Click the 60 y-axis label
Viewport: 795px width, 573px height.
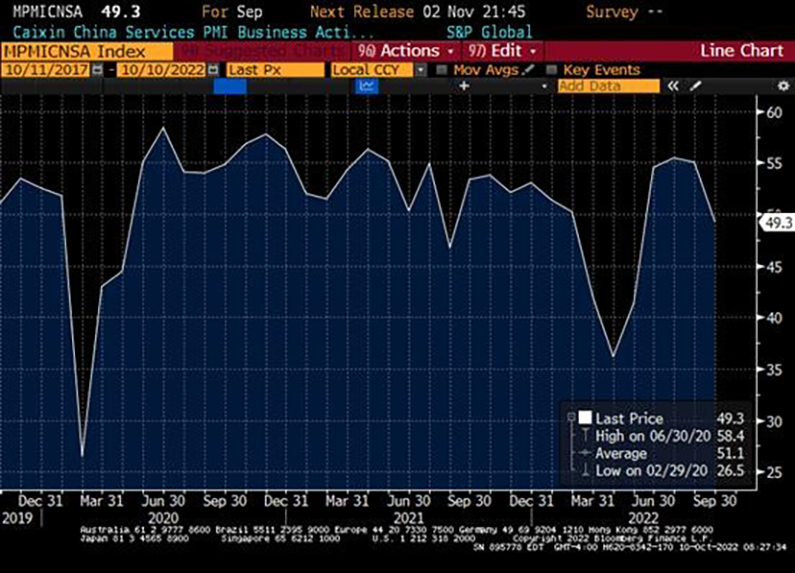[774, 112]
